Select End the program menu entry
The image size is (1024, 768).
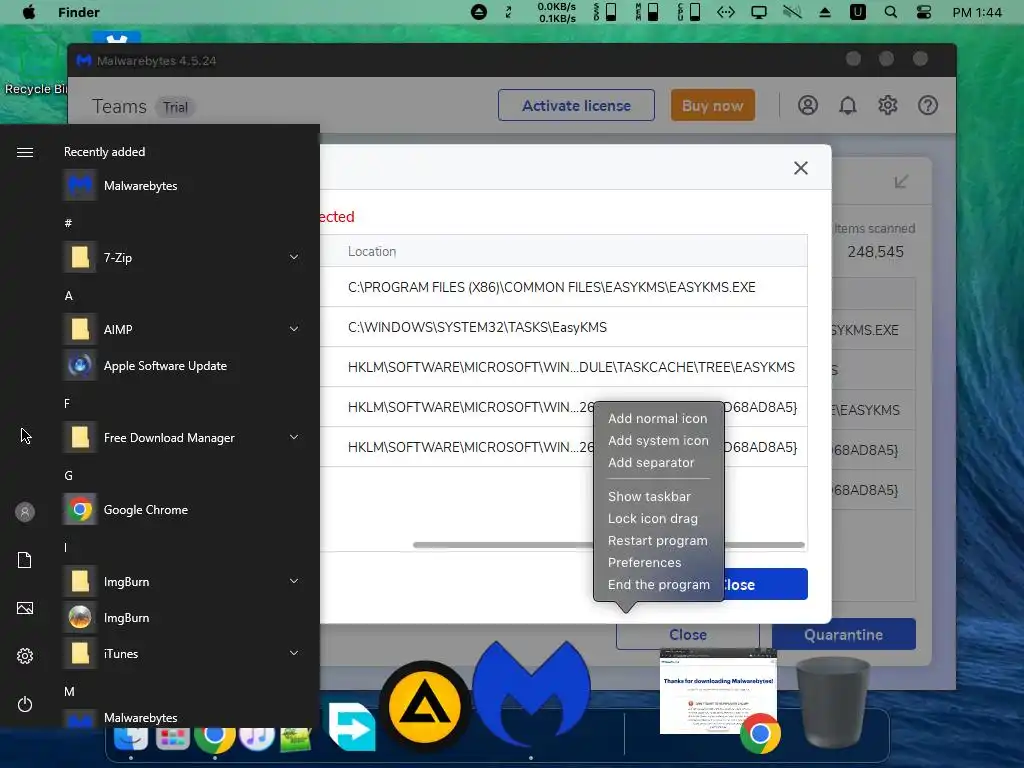coord(658,584)
